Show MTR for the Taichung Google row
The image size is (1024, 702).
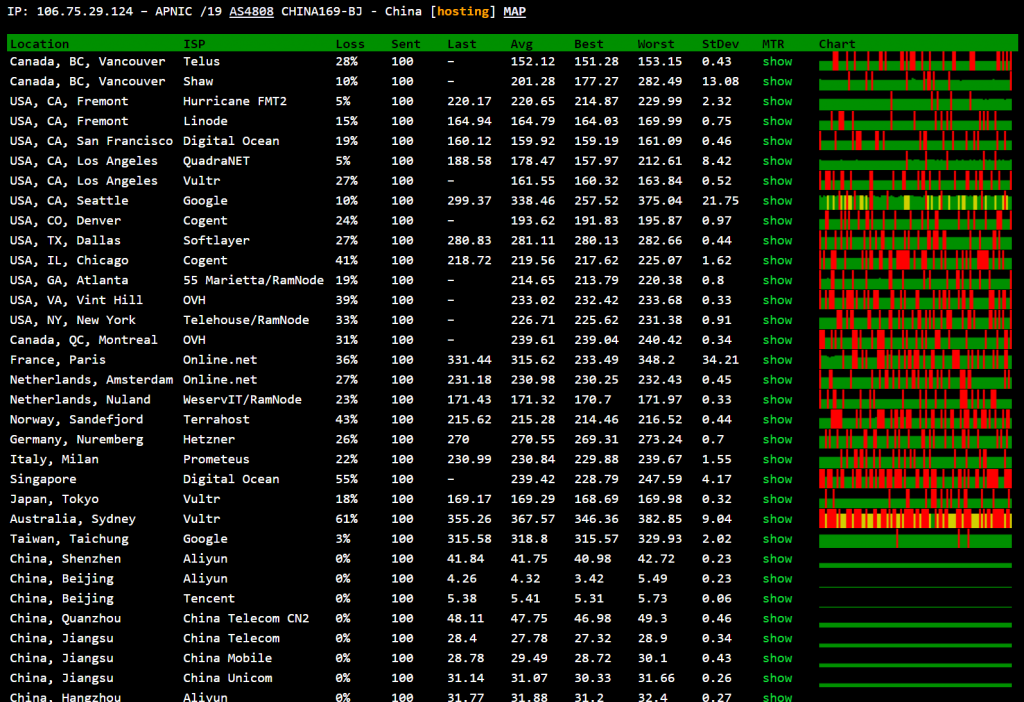pyautogui.click(x=777, y=539)
